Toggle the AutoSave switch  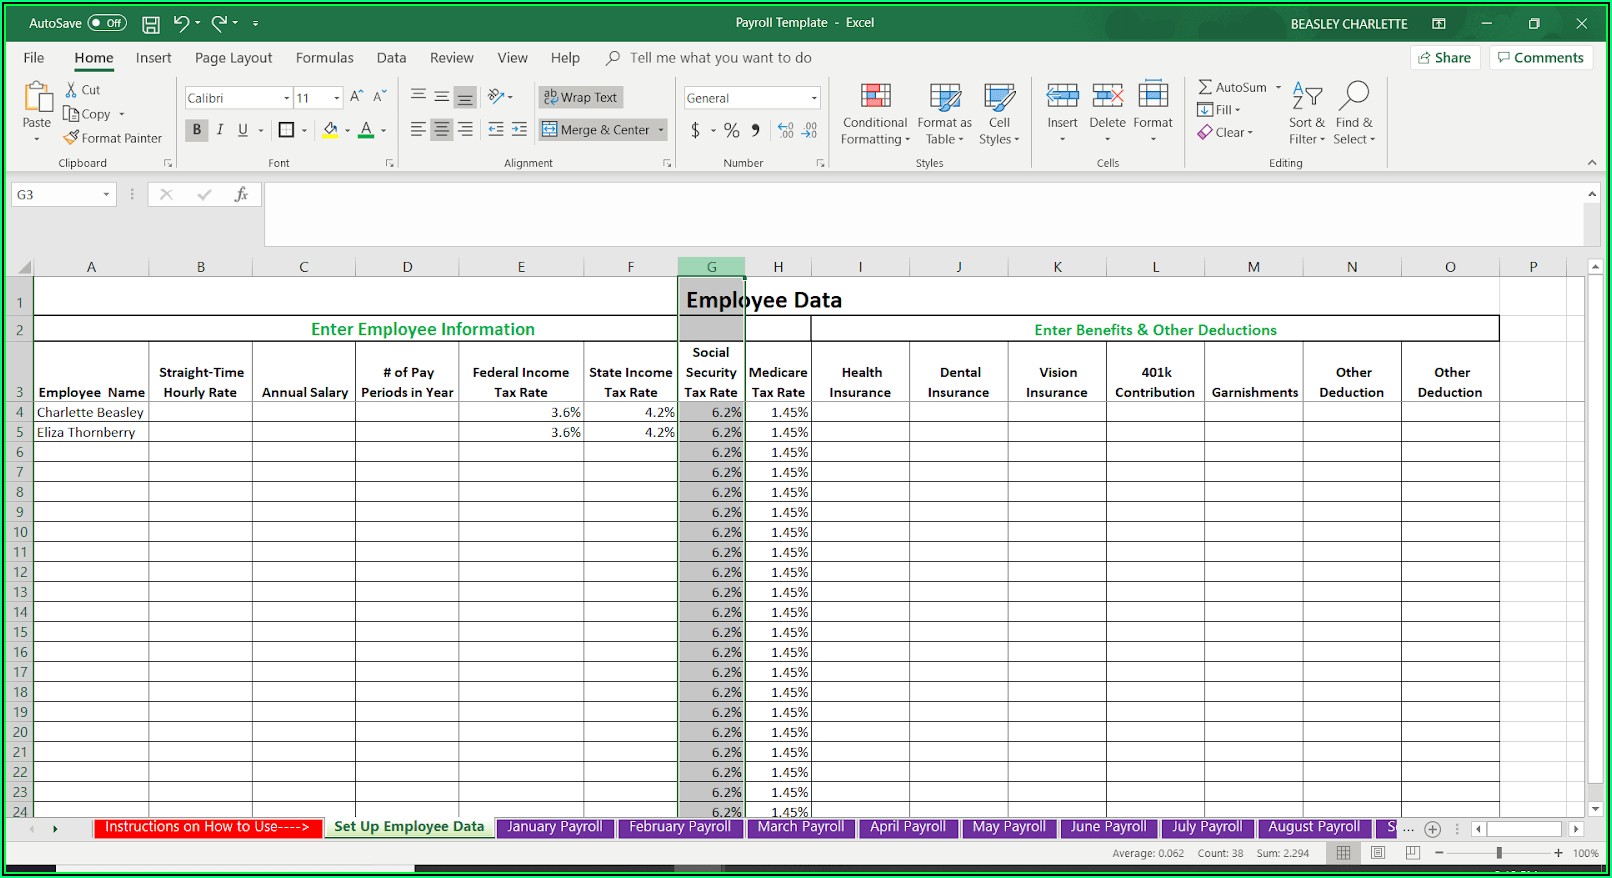coord(107,23)
